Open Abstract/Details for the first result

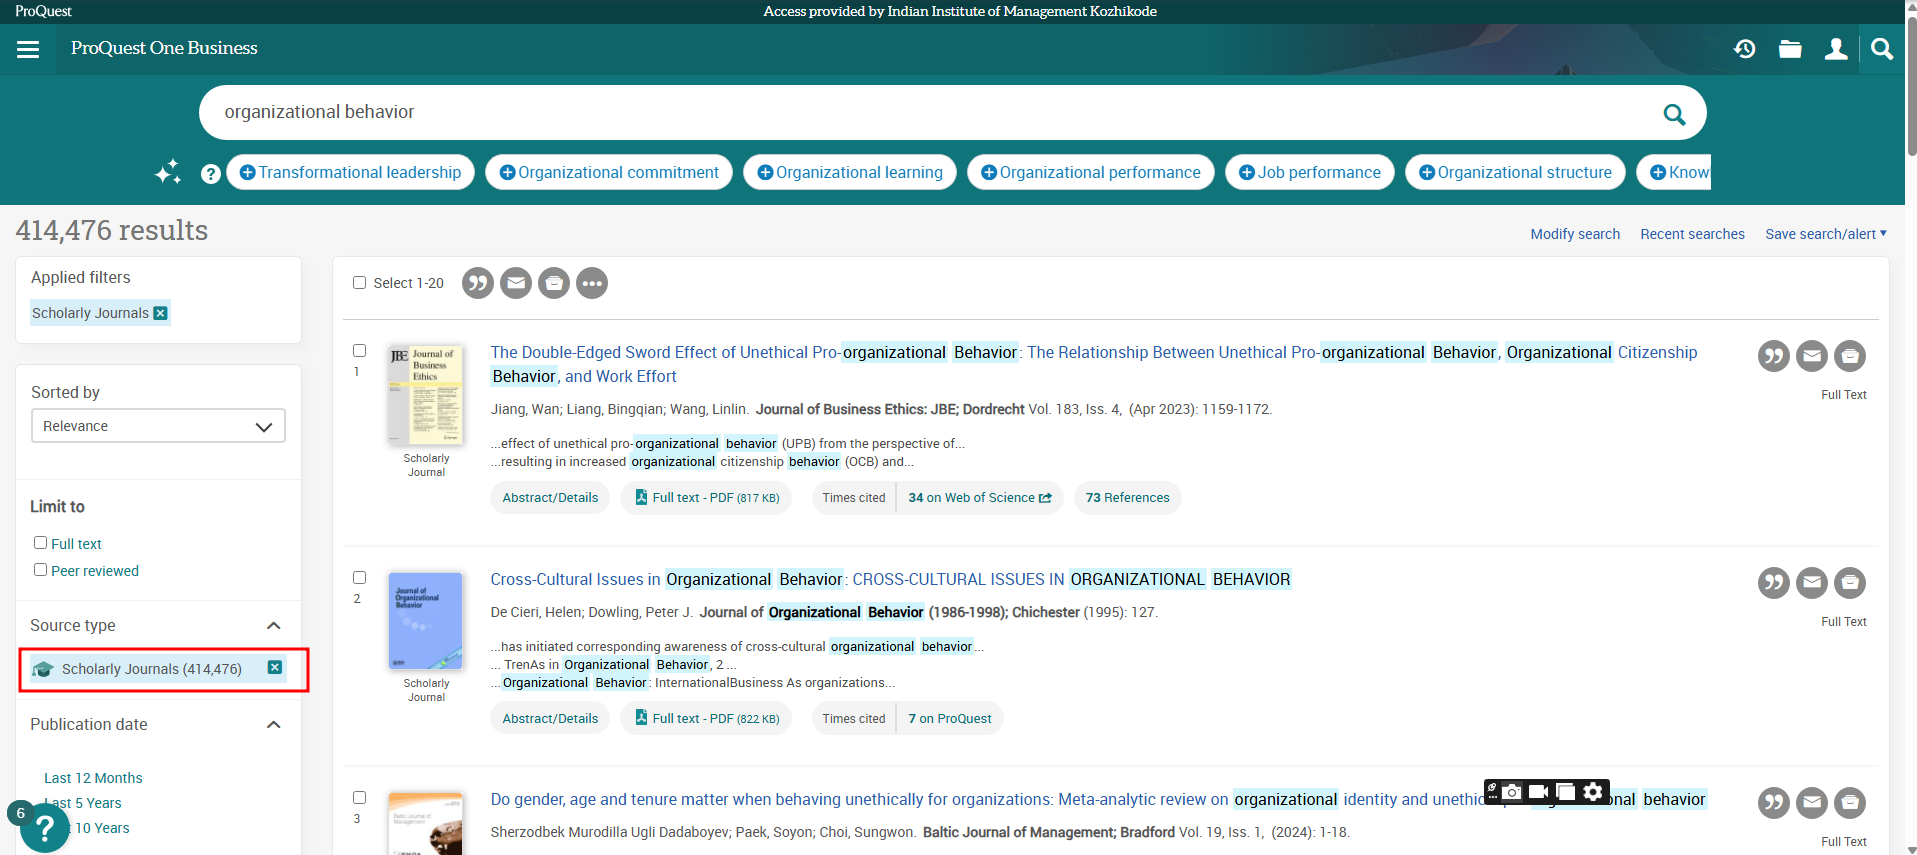[550, 498]
